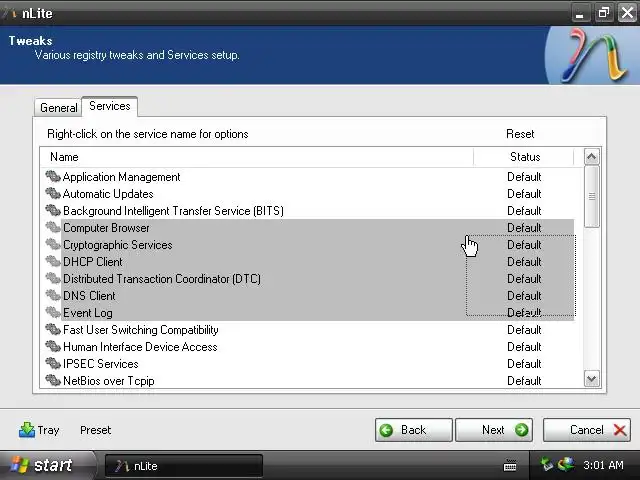Click the gear icon beside Computer Browser
This screenshot has height=480, width=640.
pos(53,228)
